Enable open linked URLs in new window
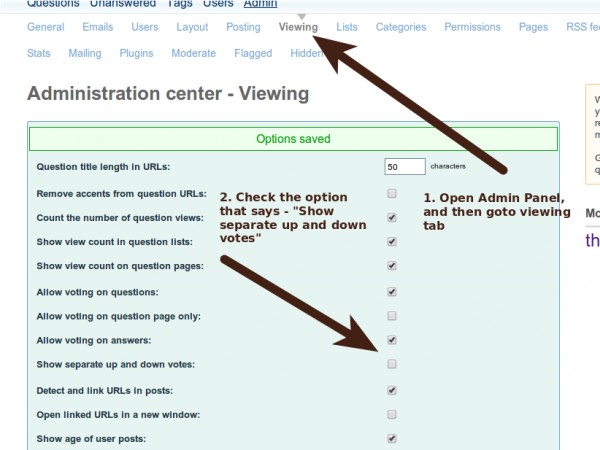This screenshot has width=600, height=450. (392, 414)
